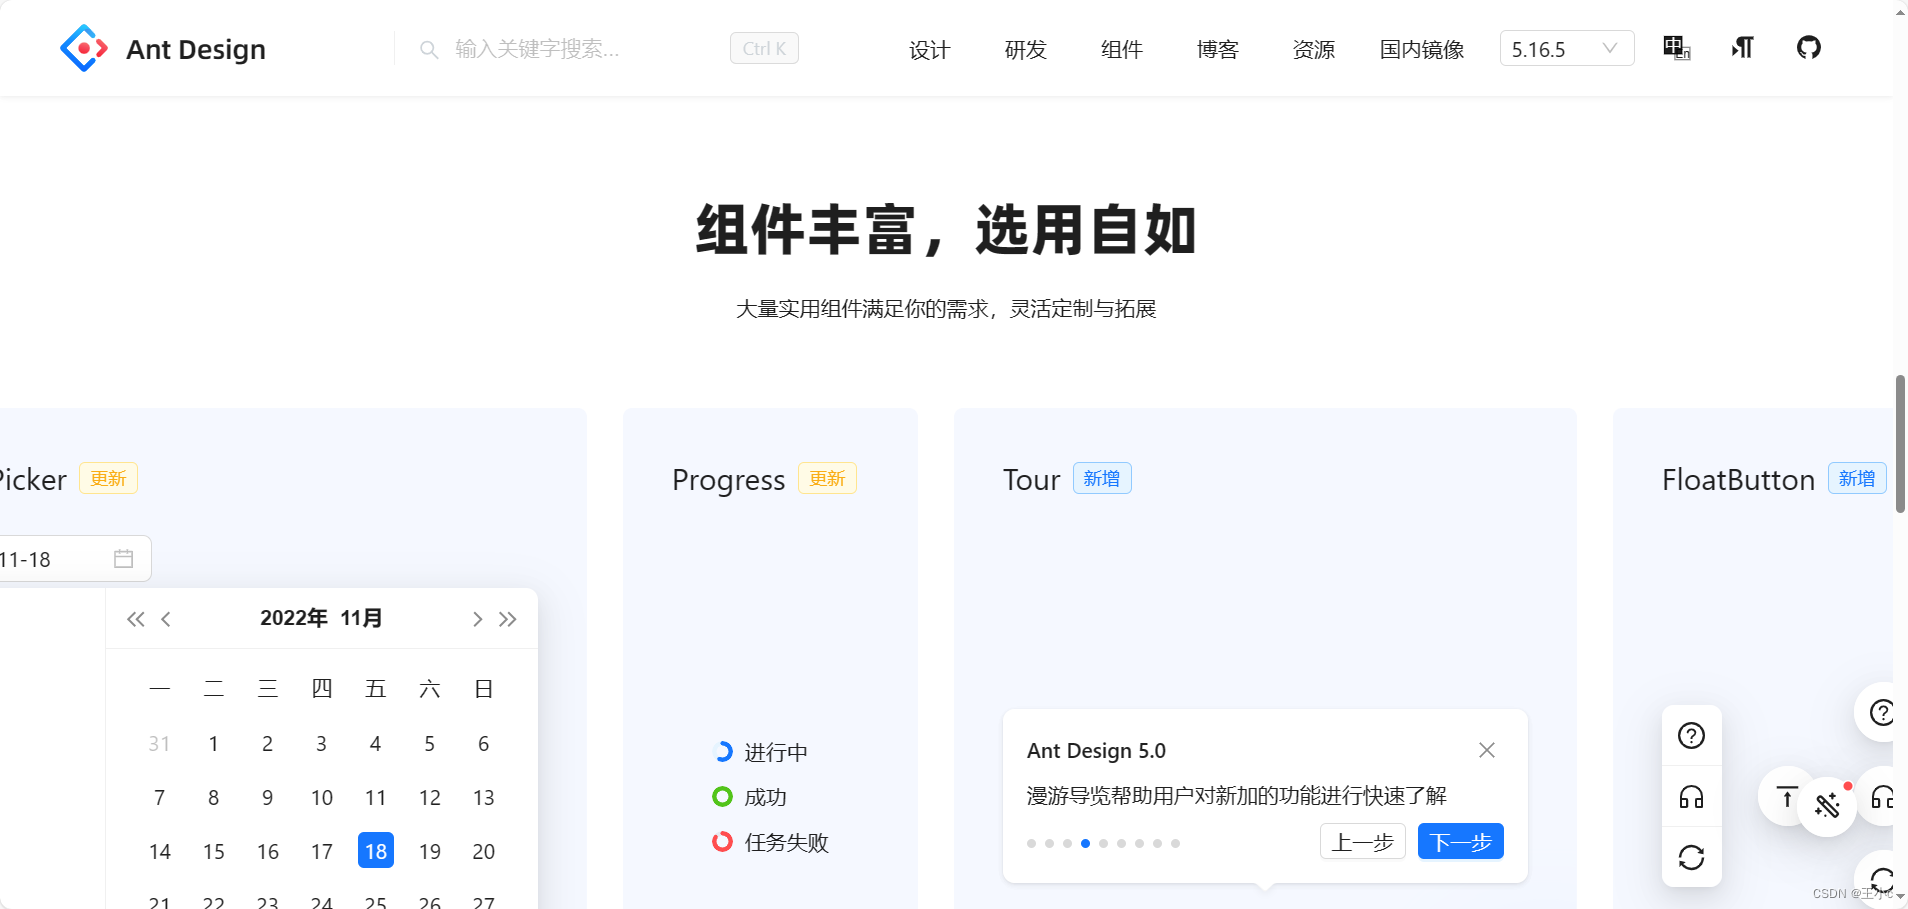Click the 上一步 button

pyautogui.click(x=1363, y=842)
